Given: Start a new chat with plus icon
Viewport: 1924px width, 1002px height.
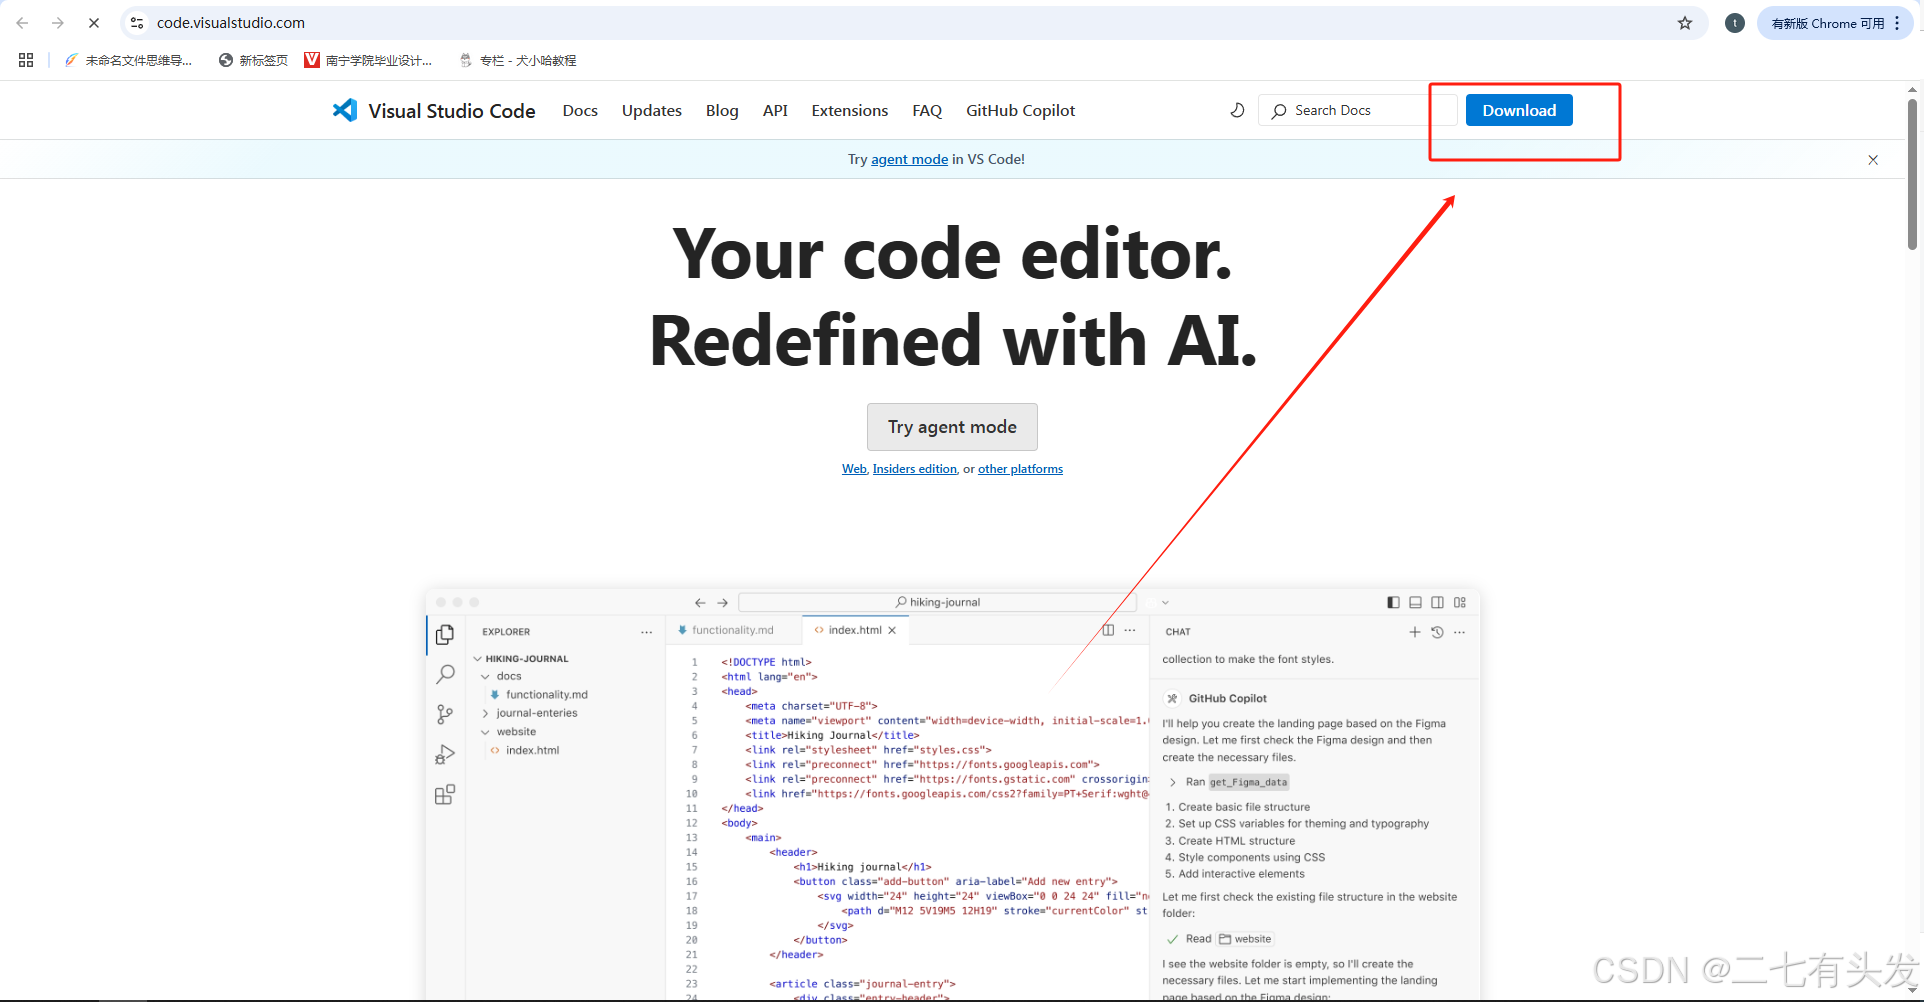Looking at the screenshot, I should click(x=1415, y=632).
